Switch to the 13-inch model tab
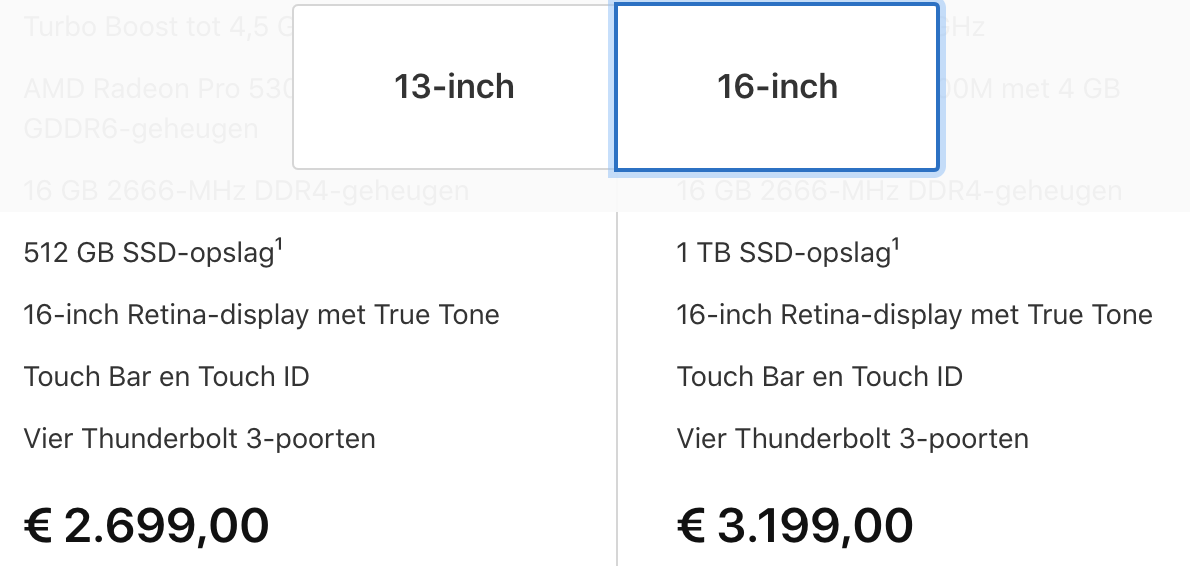The height and width of the screenshot is (566, 1190). click(x=454, y=87)
